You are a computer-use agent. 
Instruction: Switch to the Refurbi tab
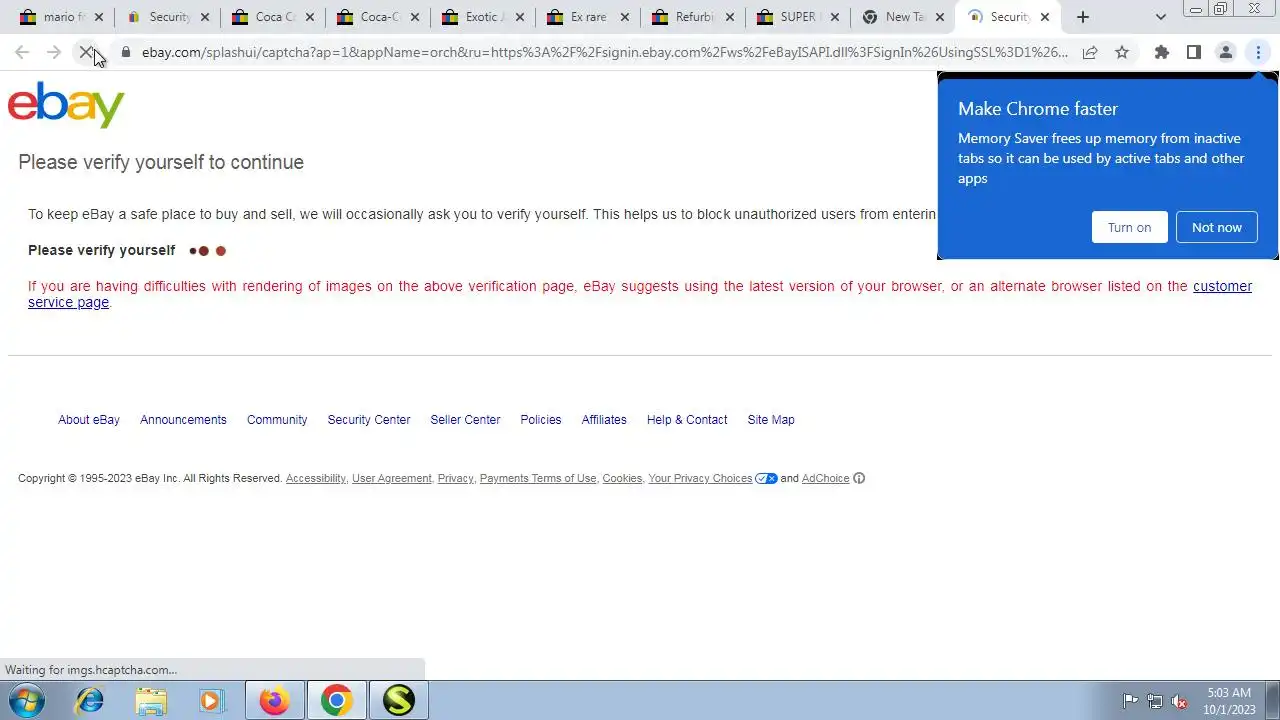click(695, 17)
